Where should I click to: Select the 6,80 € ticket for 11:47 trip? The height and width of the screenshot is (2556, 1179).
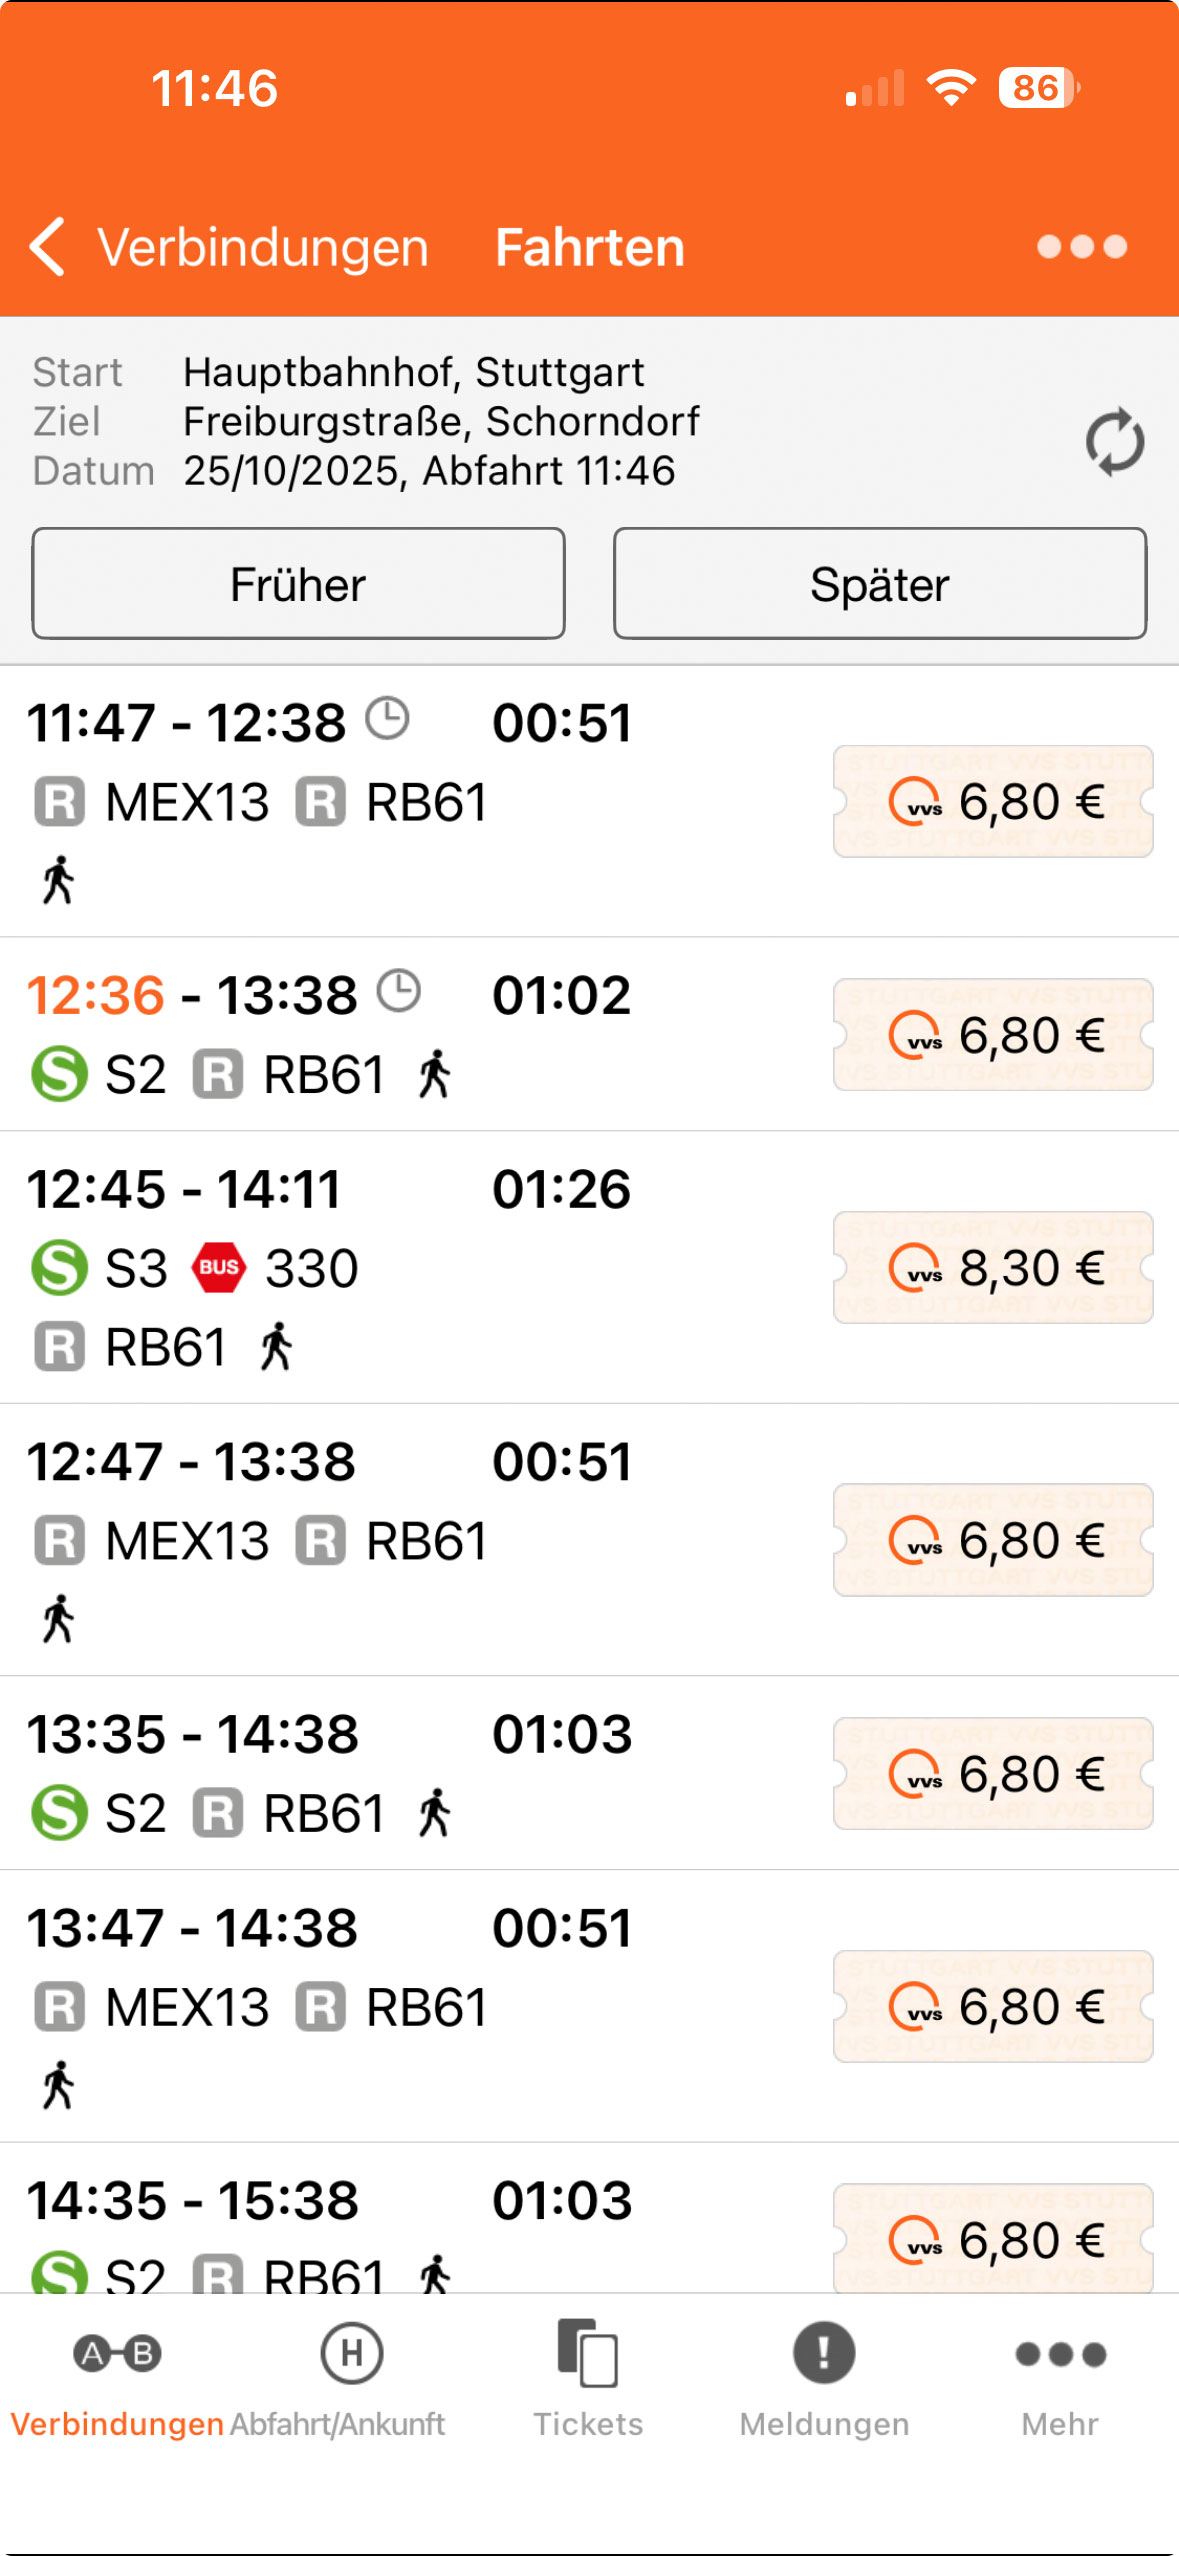click(x=993, y=802)
